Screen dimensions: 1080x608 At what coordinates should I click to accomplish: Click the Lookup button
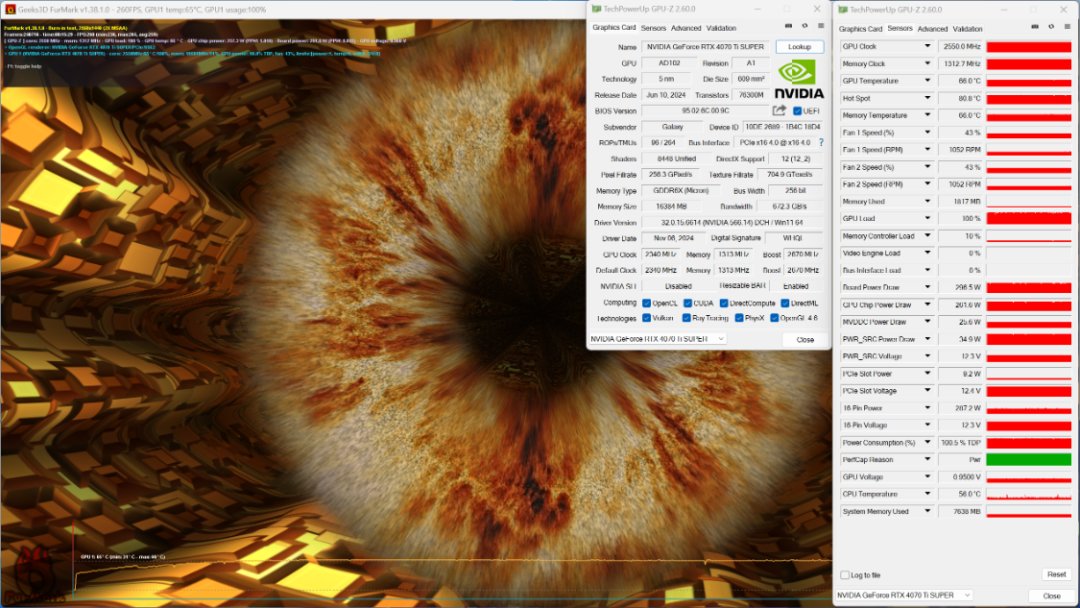point(799,47)
